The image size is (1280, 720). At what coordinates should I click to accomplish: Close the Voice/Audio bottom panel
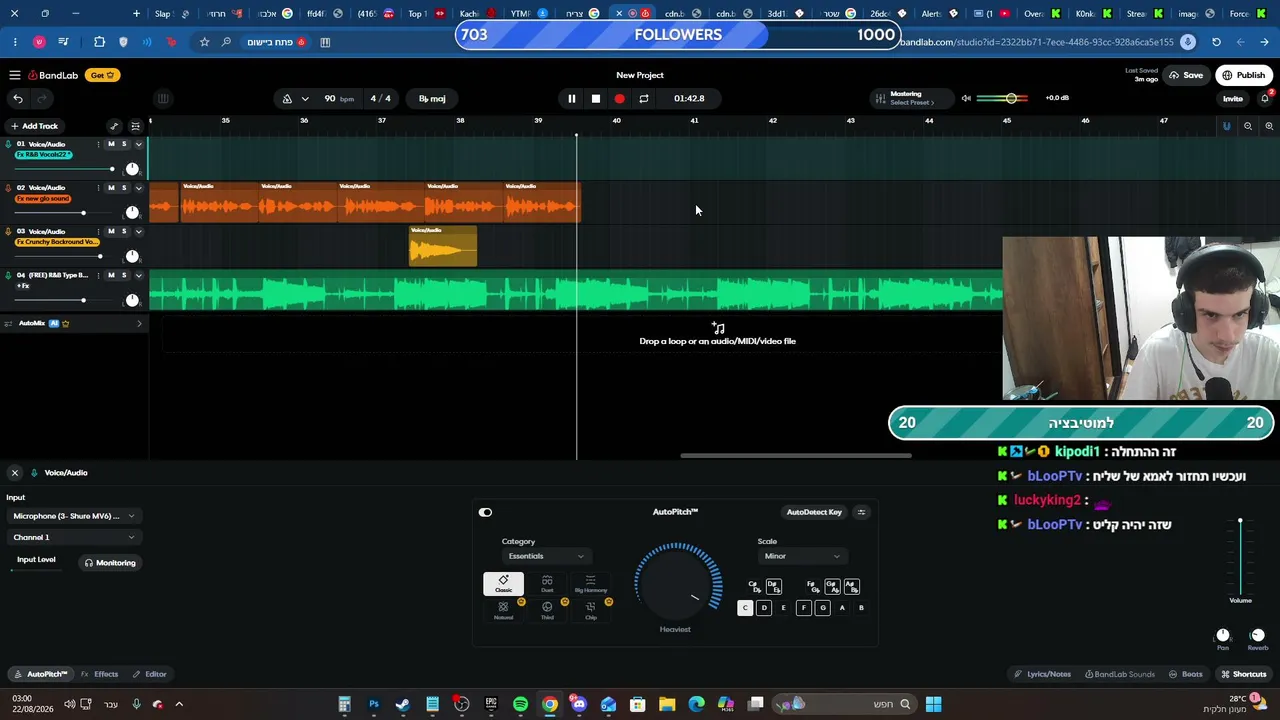point(15,472)
